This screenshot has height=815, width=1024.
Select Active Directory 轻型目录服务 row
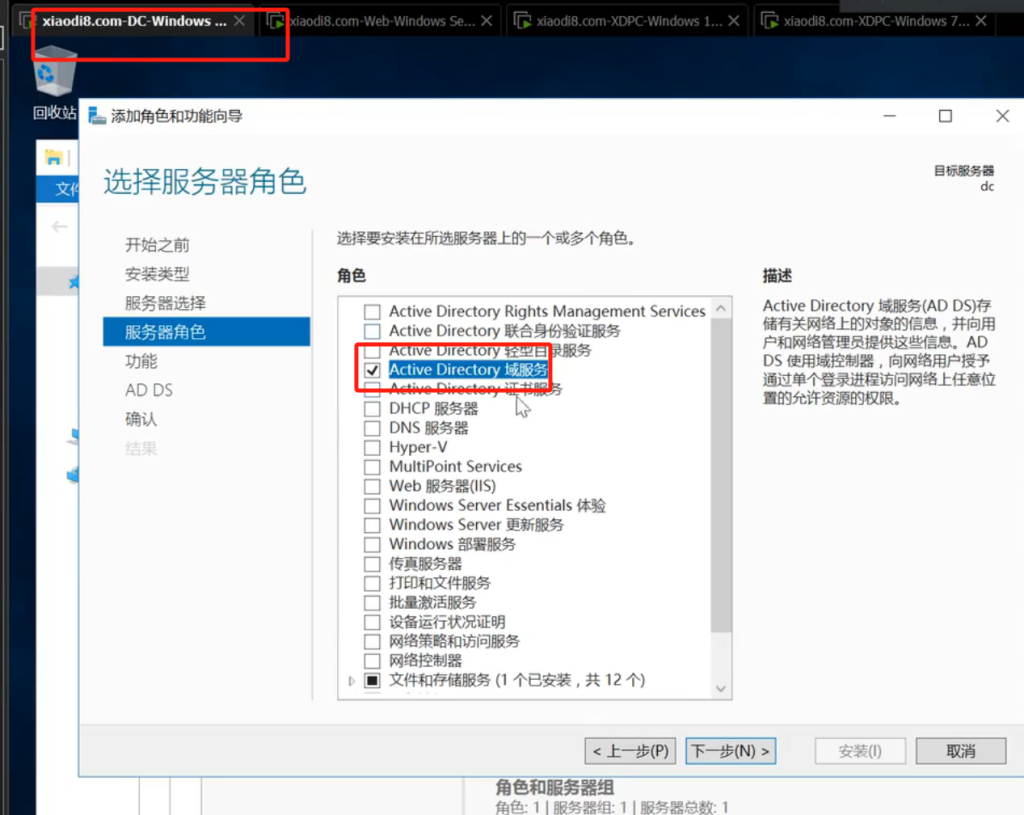(x=490, y=351)
